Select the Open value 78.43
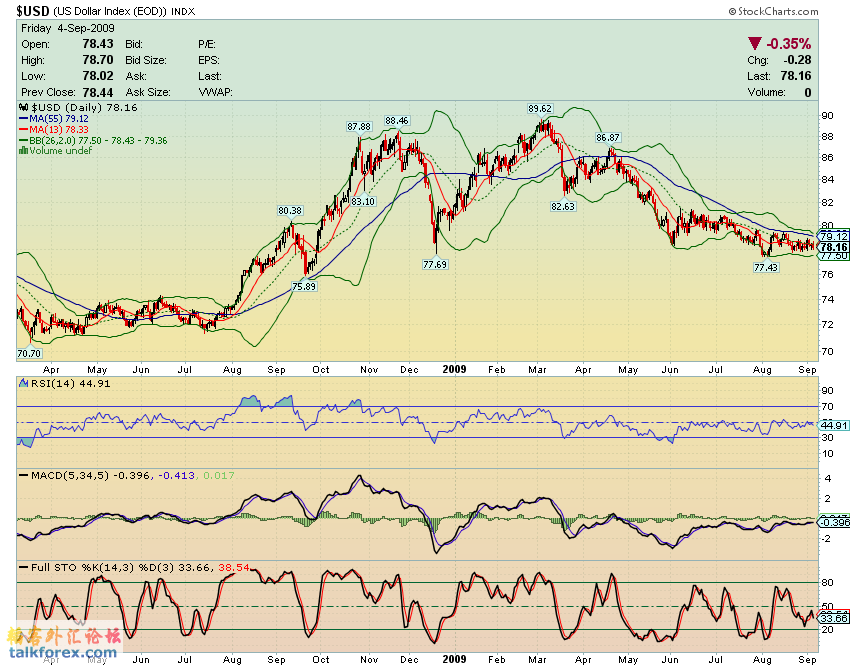The width and height of the screenshot is (850, 668). (98, 44)
